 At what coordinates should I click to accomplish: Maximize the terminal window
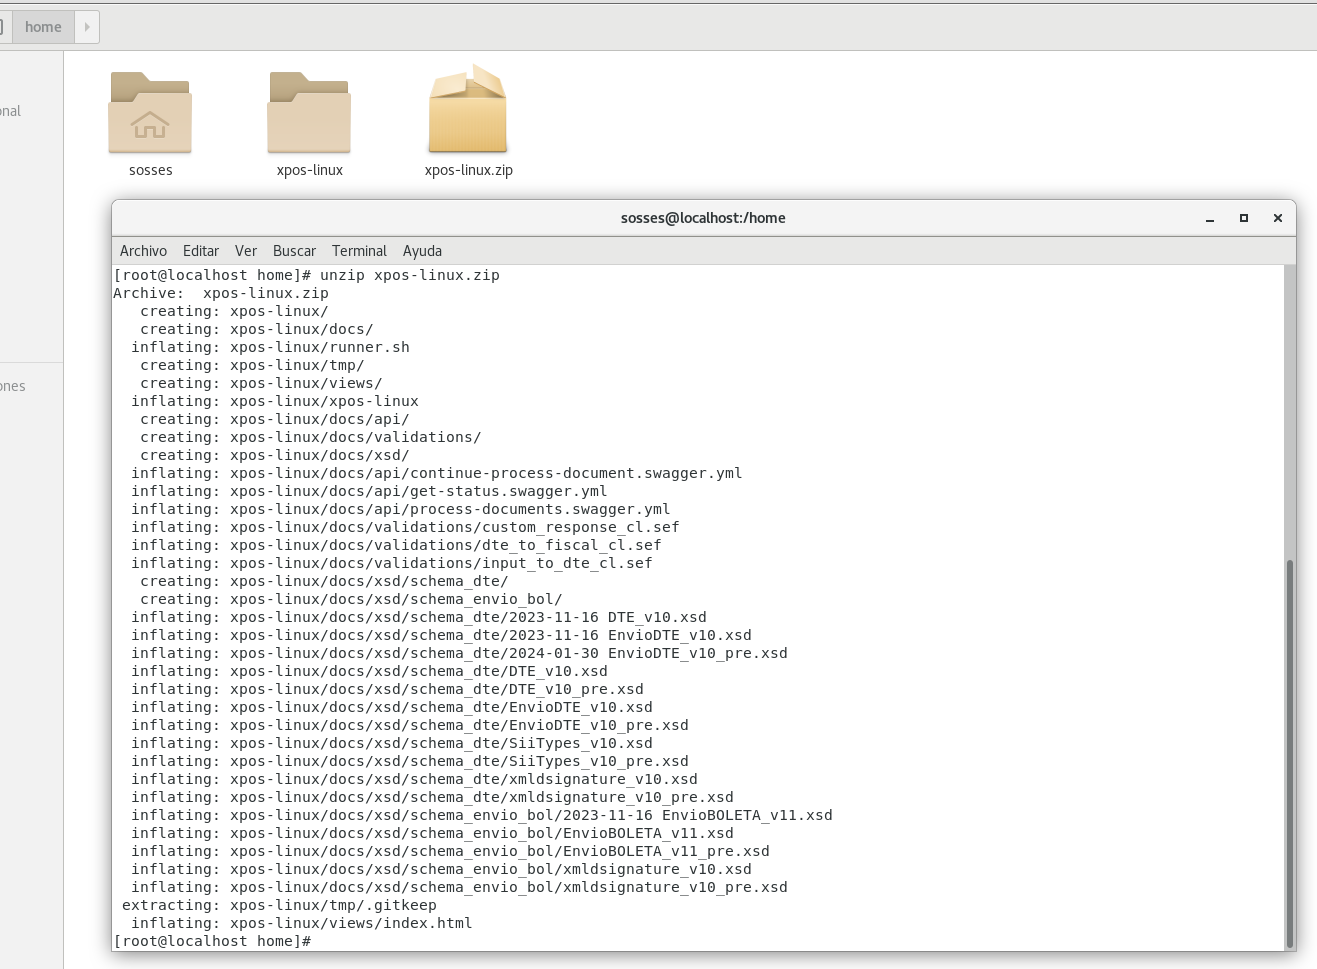pyautogui.click(x=1244, y=218)
